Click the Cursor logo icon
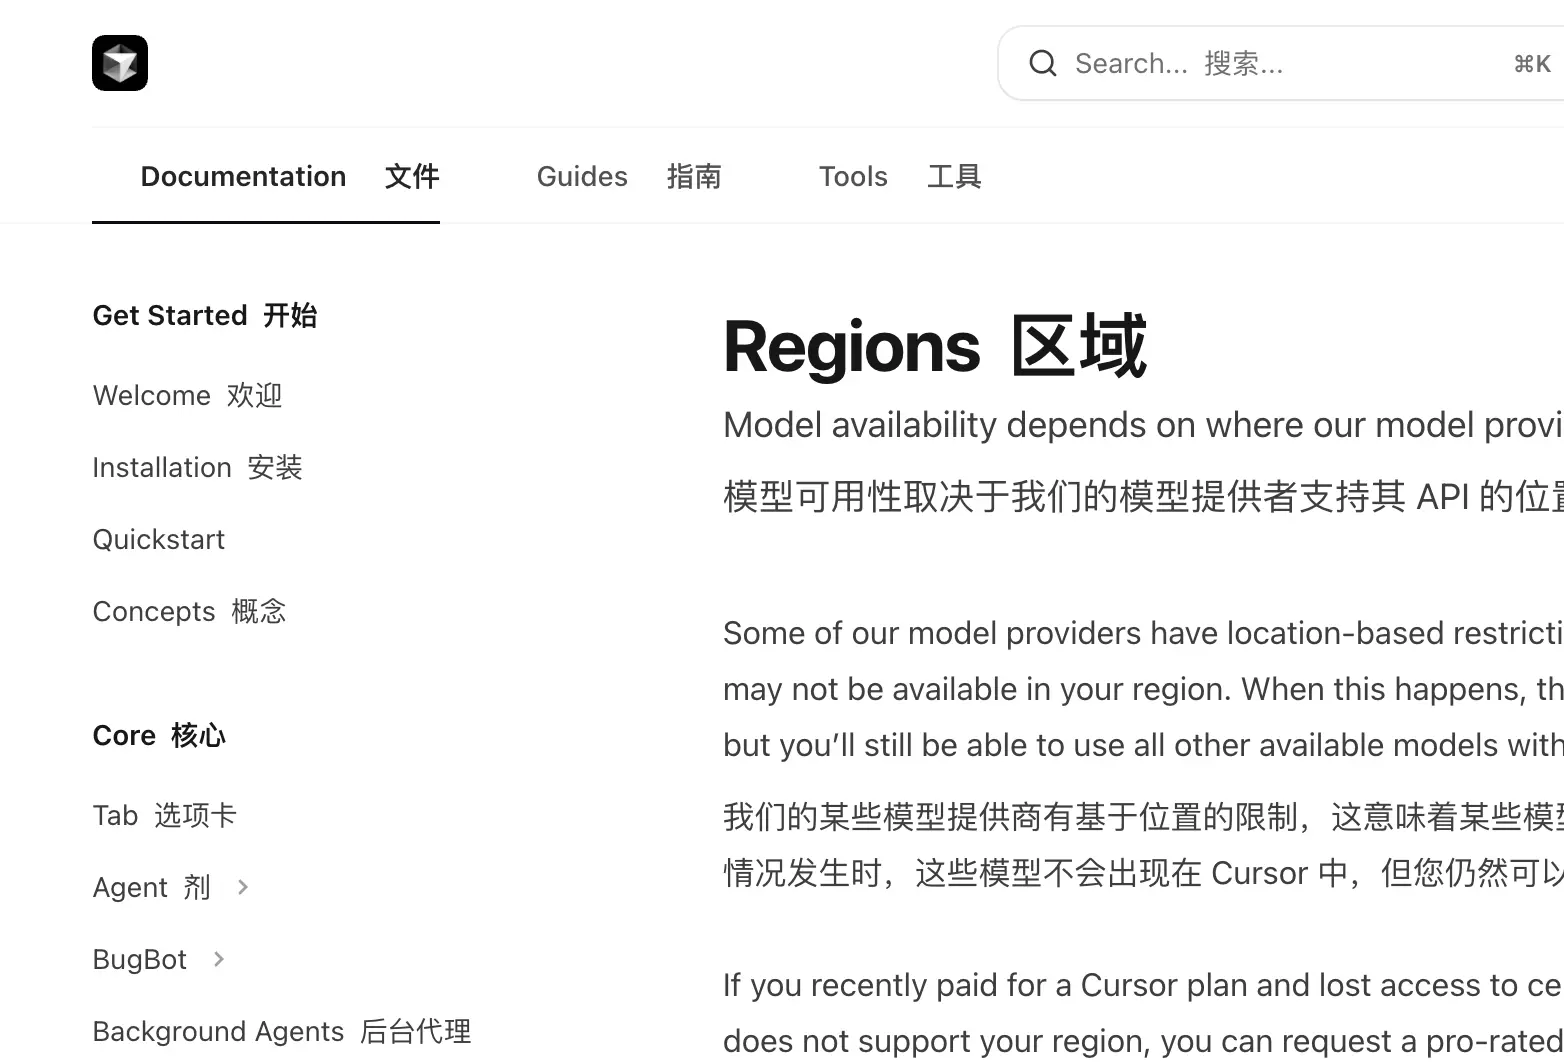The image size is (1564, 1062). (x=119, y=62)
